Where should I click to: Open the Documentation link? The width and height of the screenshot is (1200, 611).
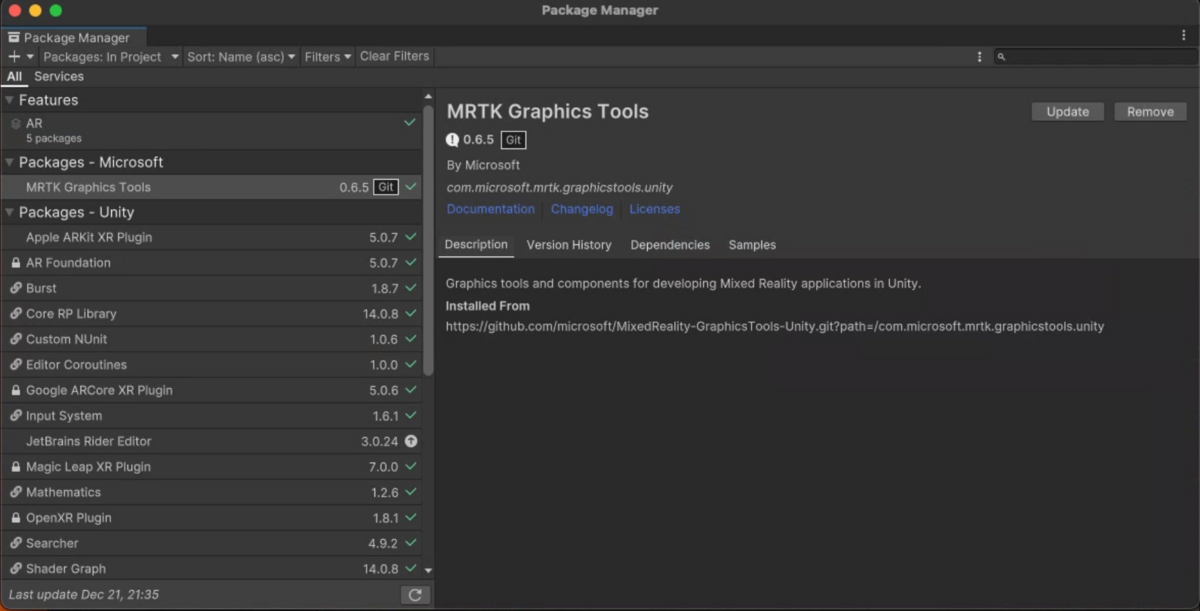(x=490, y=209)
